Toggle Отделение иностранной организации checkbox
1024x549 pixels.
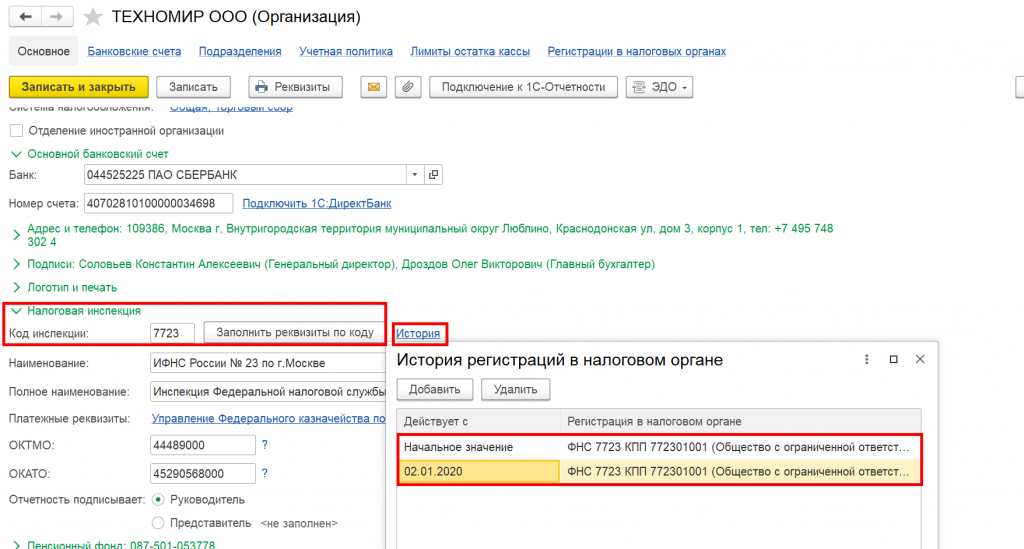(x=16, y=131)
